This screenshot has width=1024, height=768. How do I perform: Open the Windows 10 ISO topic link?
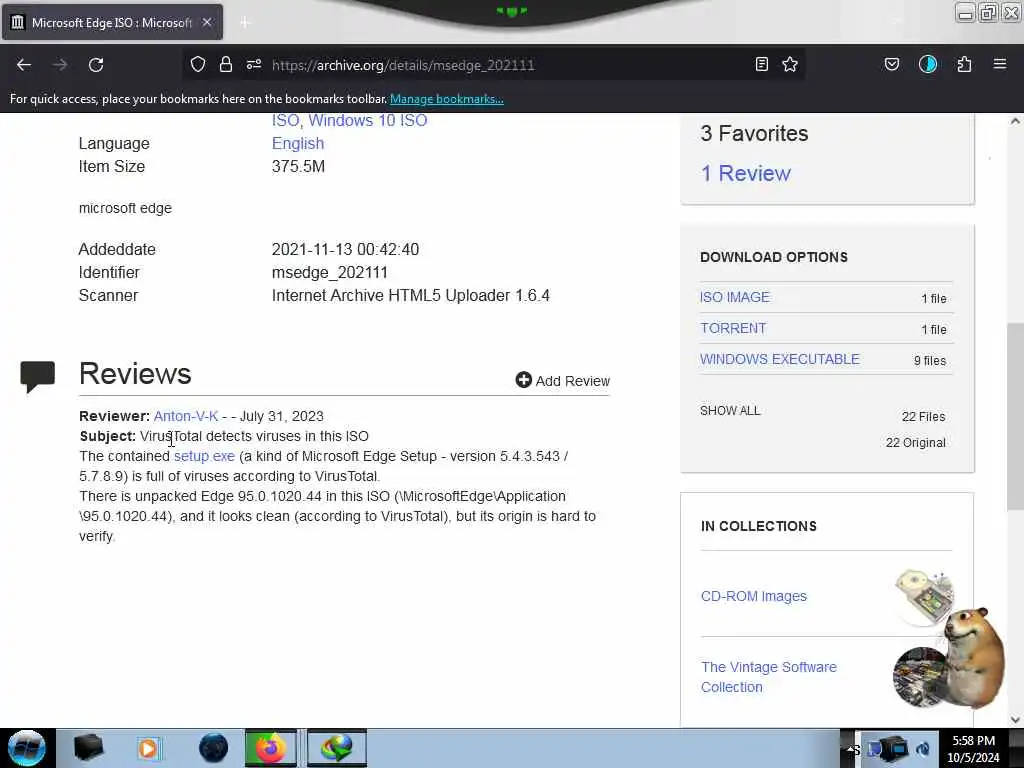coord(368,120)
